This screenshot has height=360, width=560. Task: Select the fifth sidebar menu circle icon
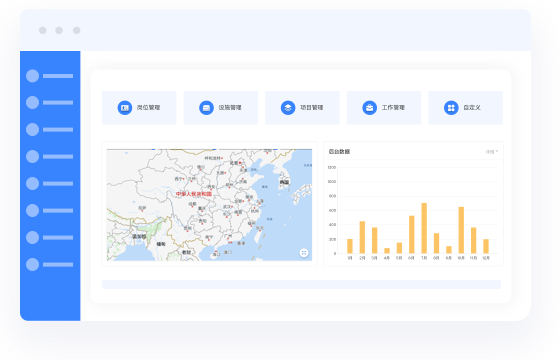click(32, 184)
